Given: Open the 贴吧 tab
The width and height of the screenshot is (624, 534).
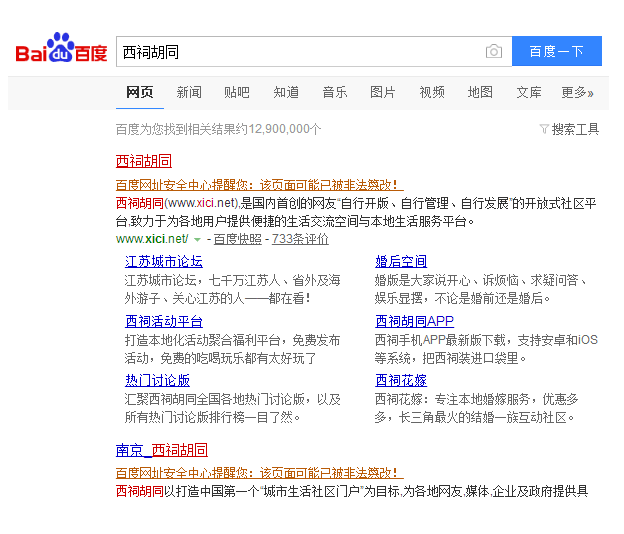Looking at the screenshot, I should [x=237, y=92].
